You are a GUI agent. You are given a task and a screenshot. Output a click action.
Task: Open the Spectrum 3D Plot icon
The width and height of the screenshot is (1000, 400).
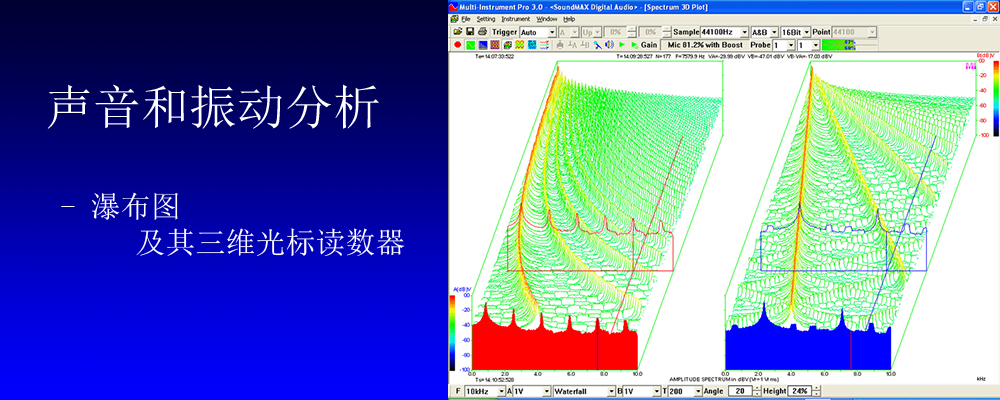[x=508, y=45]
